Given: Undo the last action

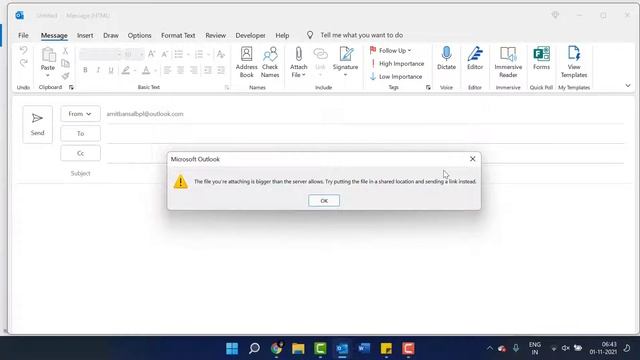Looking at the screenshot, I should (24, 51).
